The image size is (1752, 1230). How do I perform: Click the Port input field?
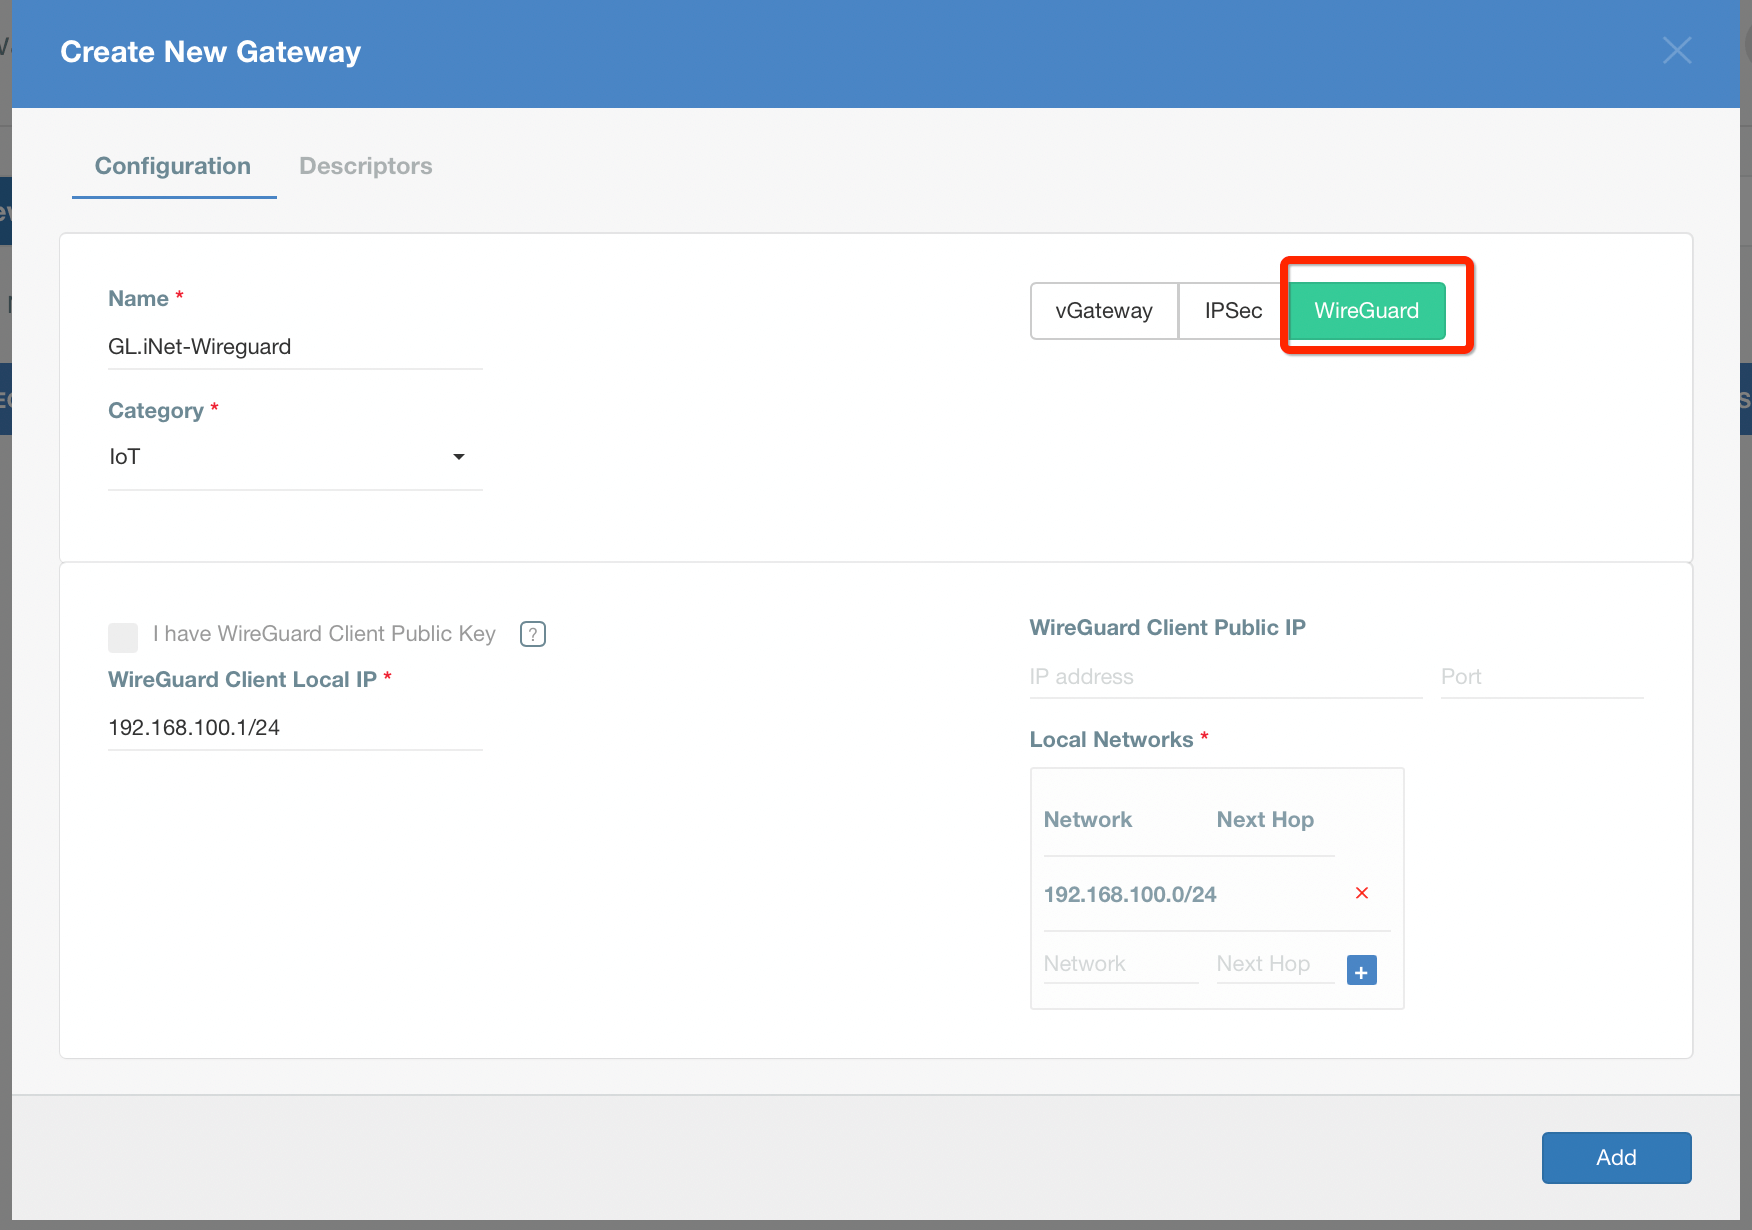(x=1540, y=677)
